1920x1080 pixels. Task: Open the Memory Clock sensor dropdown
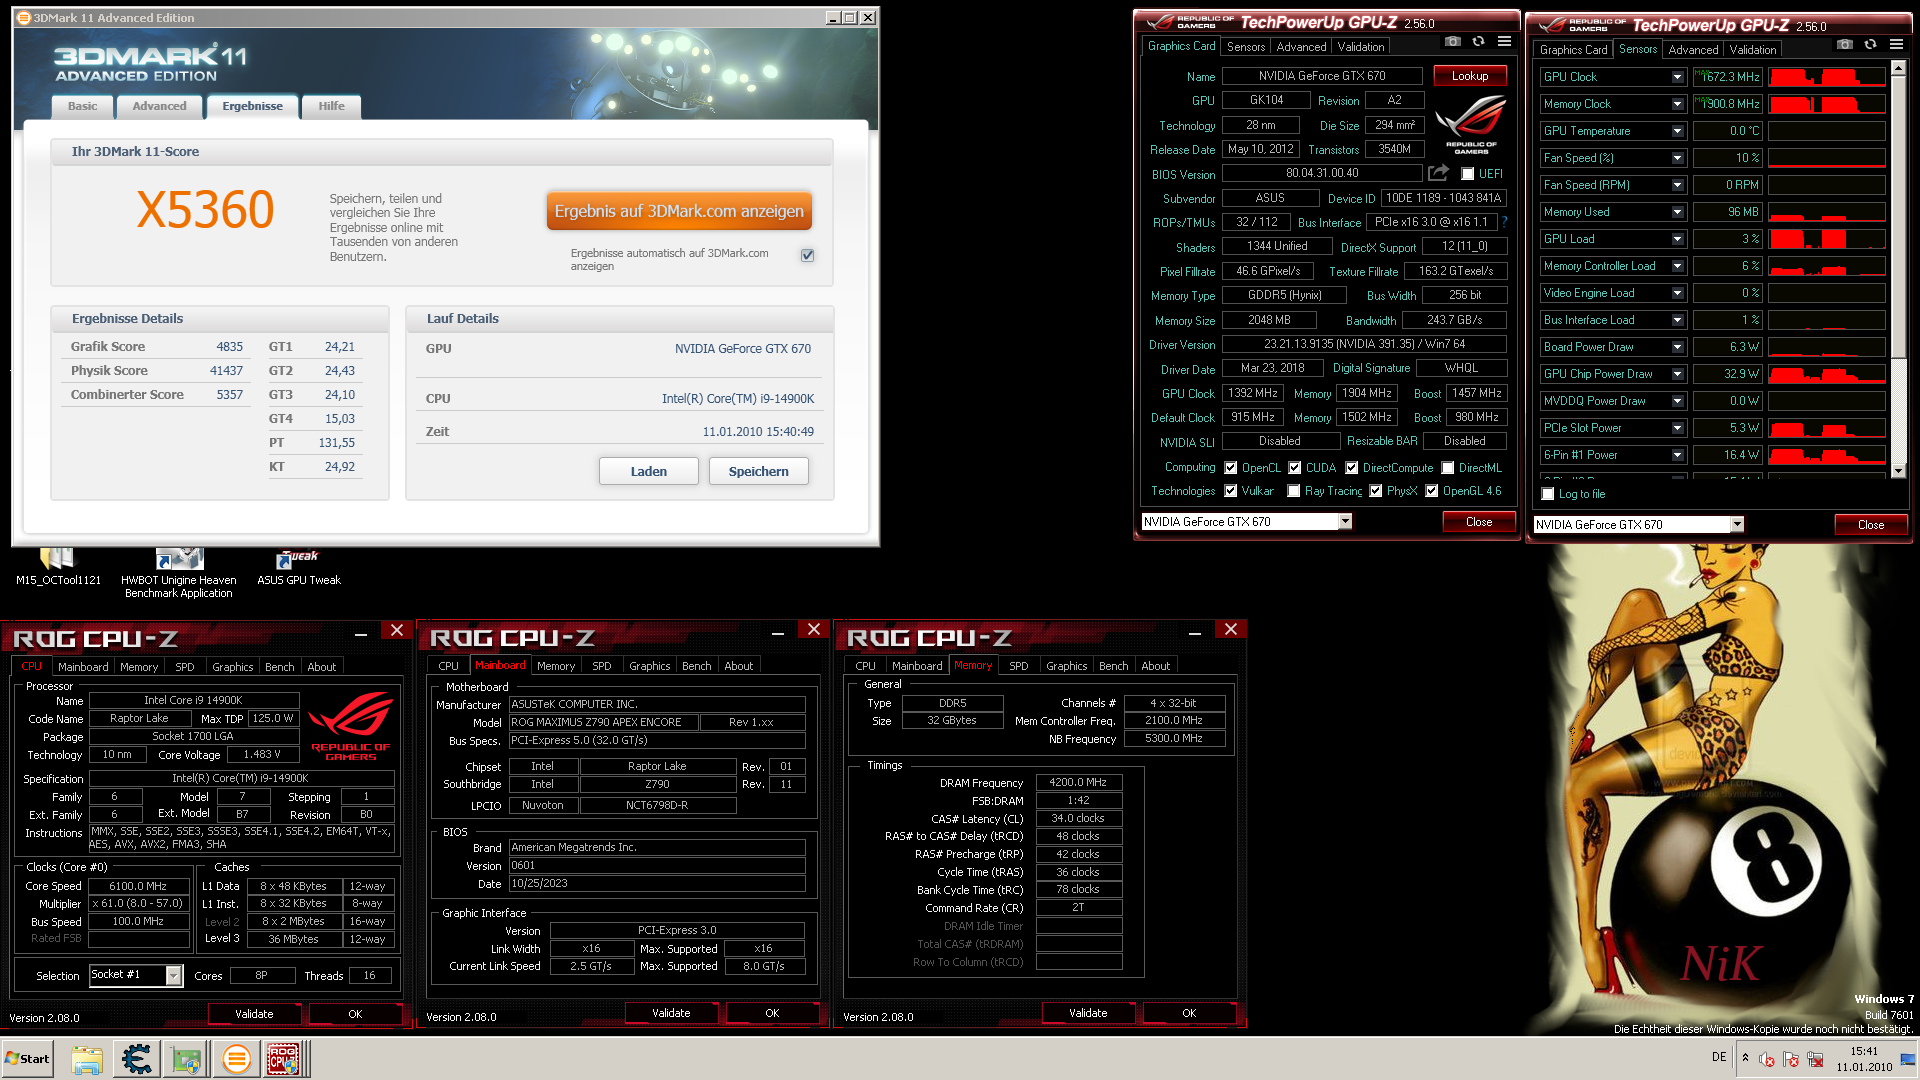tap(1677, 104)
